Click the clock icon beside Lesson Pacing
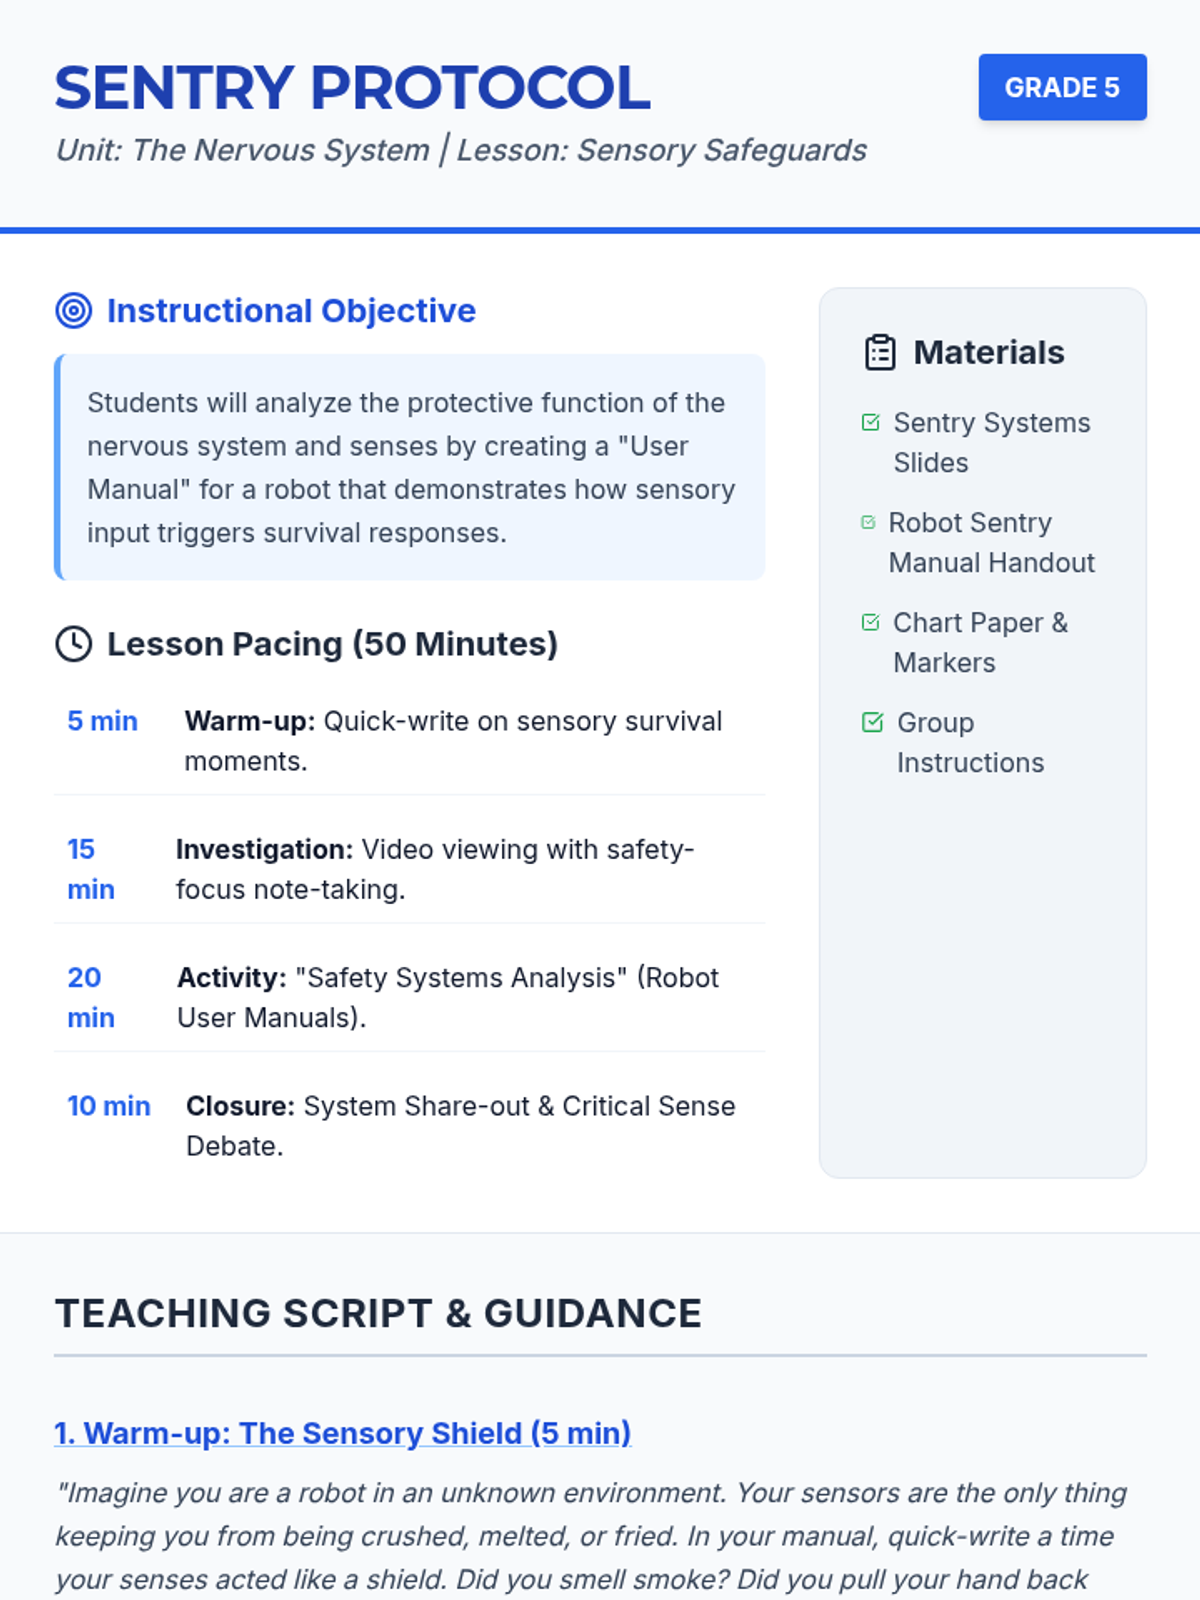 [x=74, y=644]
